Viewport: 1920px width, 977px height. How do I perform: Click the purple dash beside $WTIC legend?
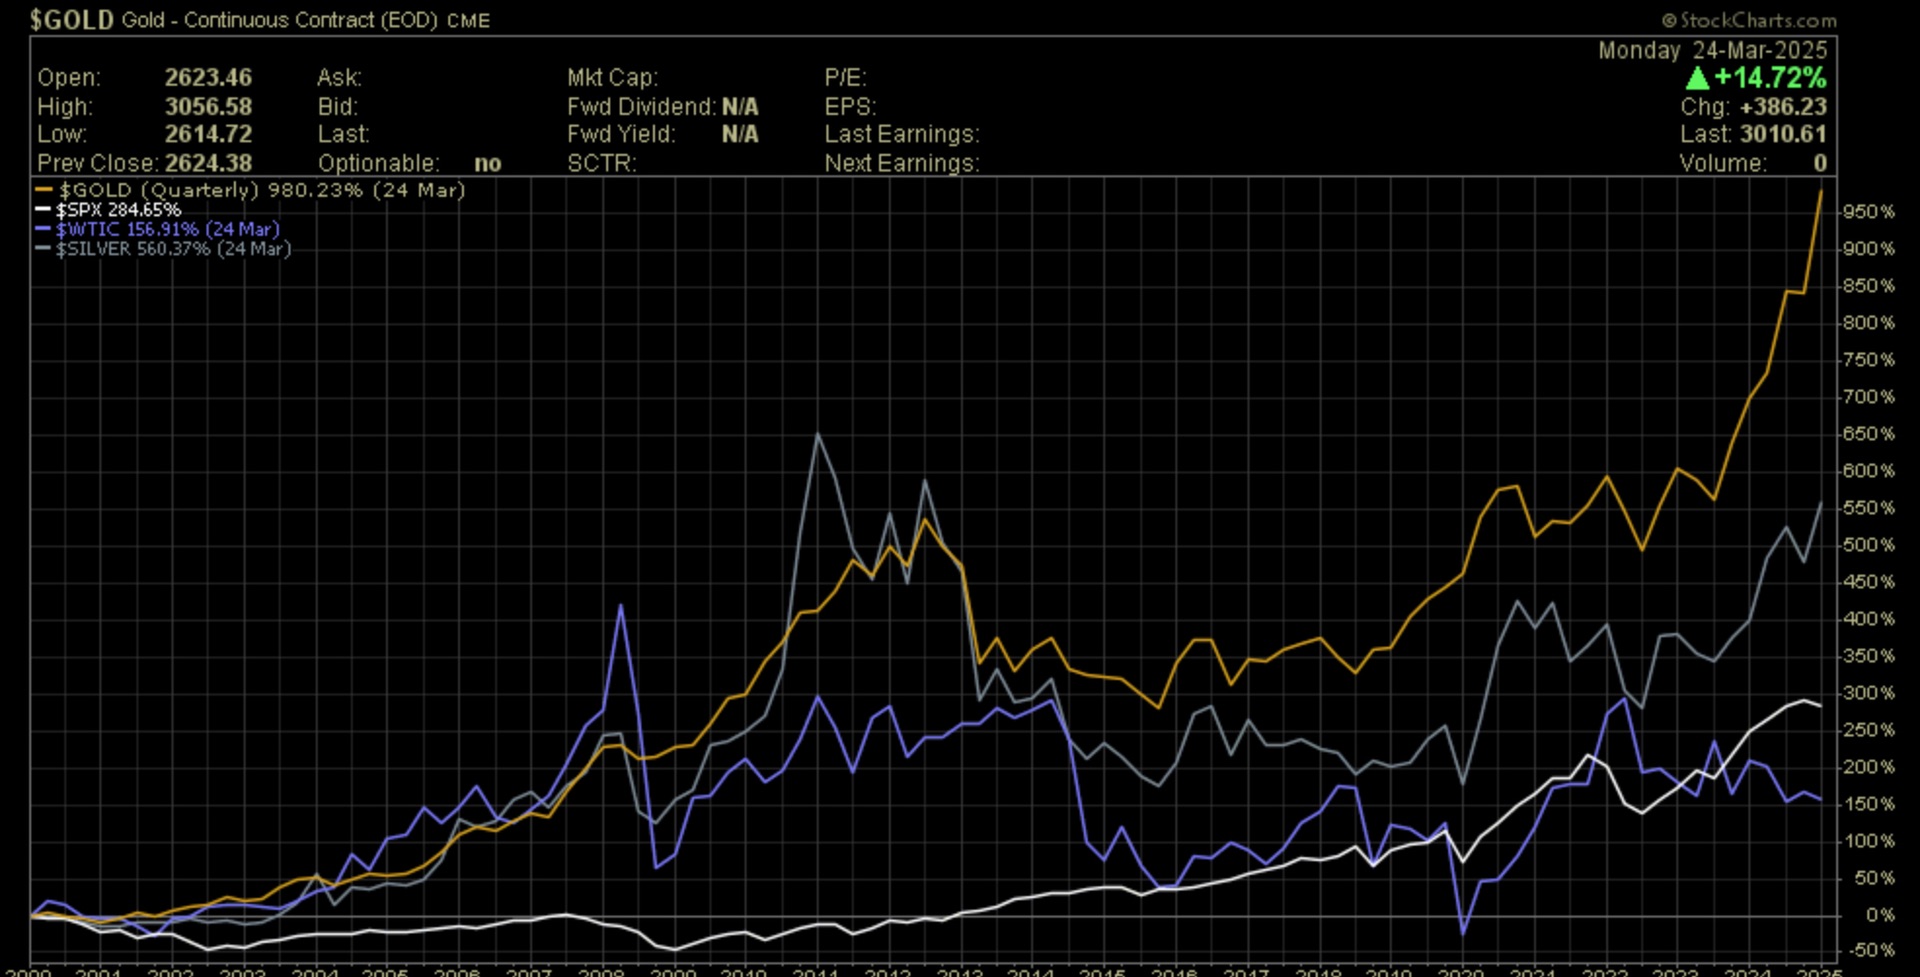coord(42,229)
